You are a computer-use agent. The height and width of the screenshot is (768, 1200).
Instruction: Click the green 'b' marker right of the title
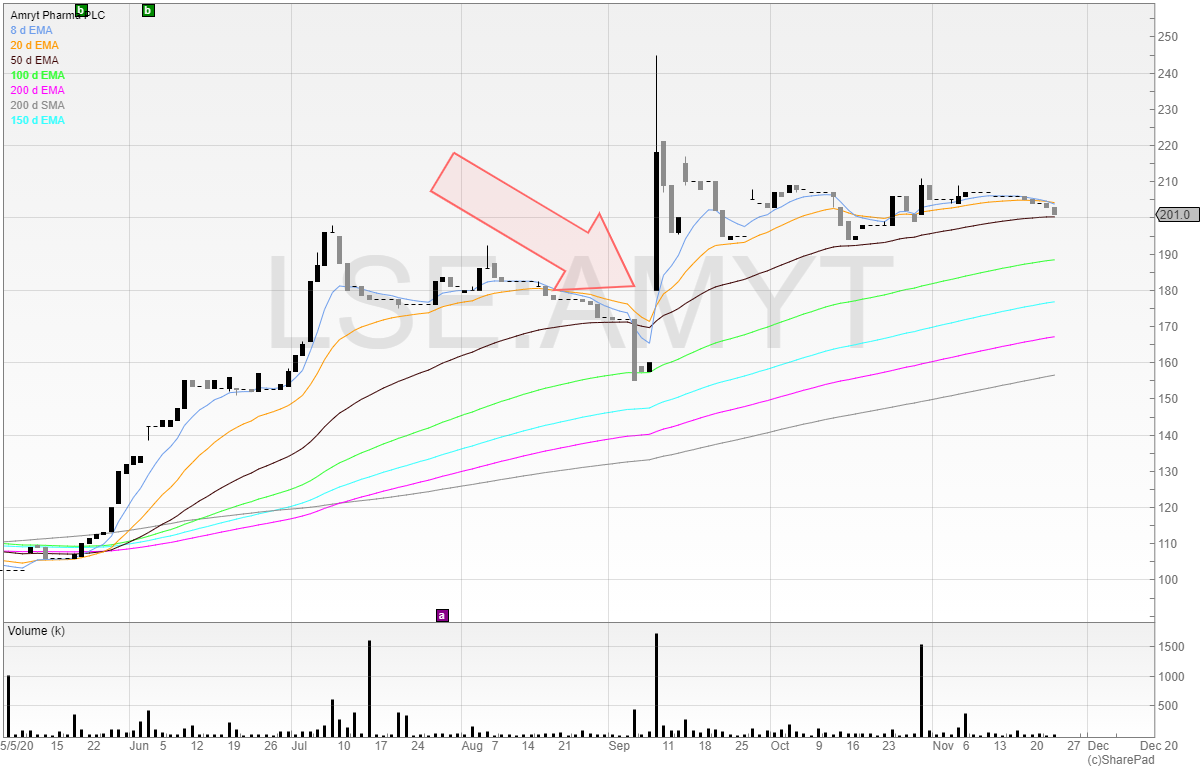148,10
